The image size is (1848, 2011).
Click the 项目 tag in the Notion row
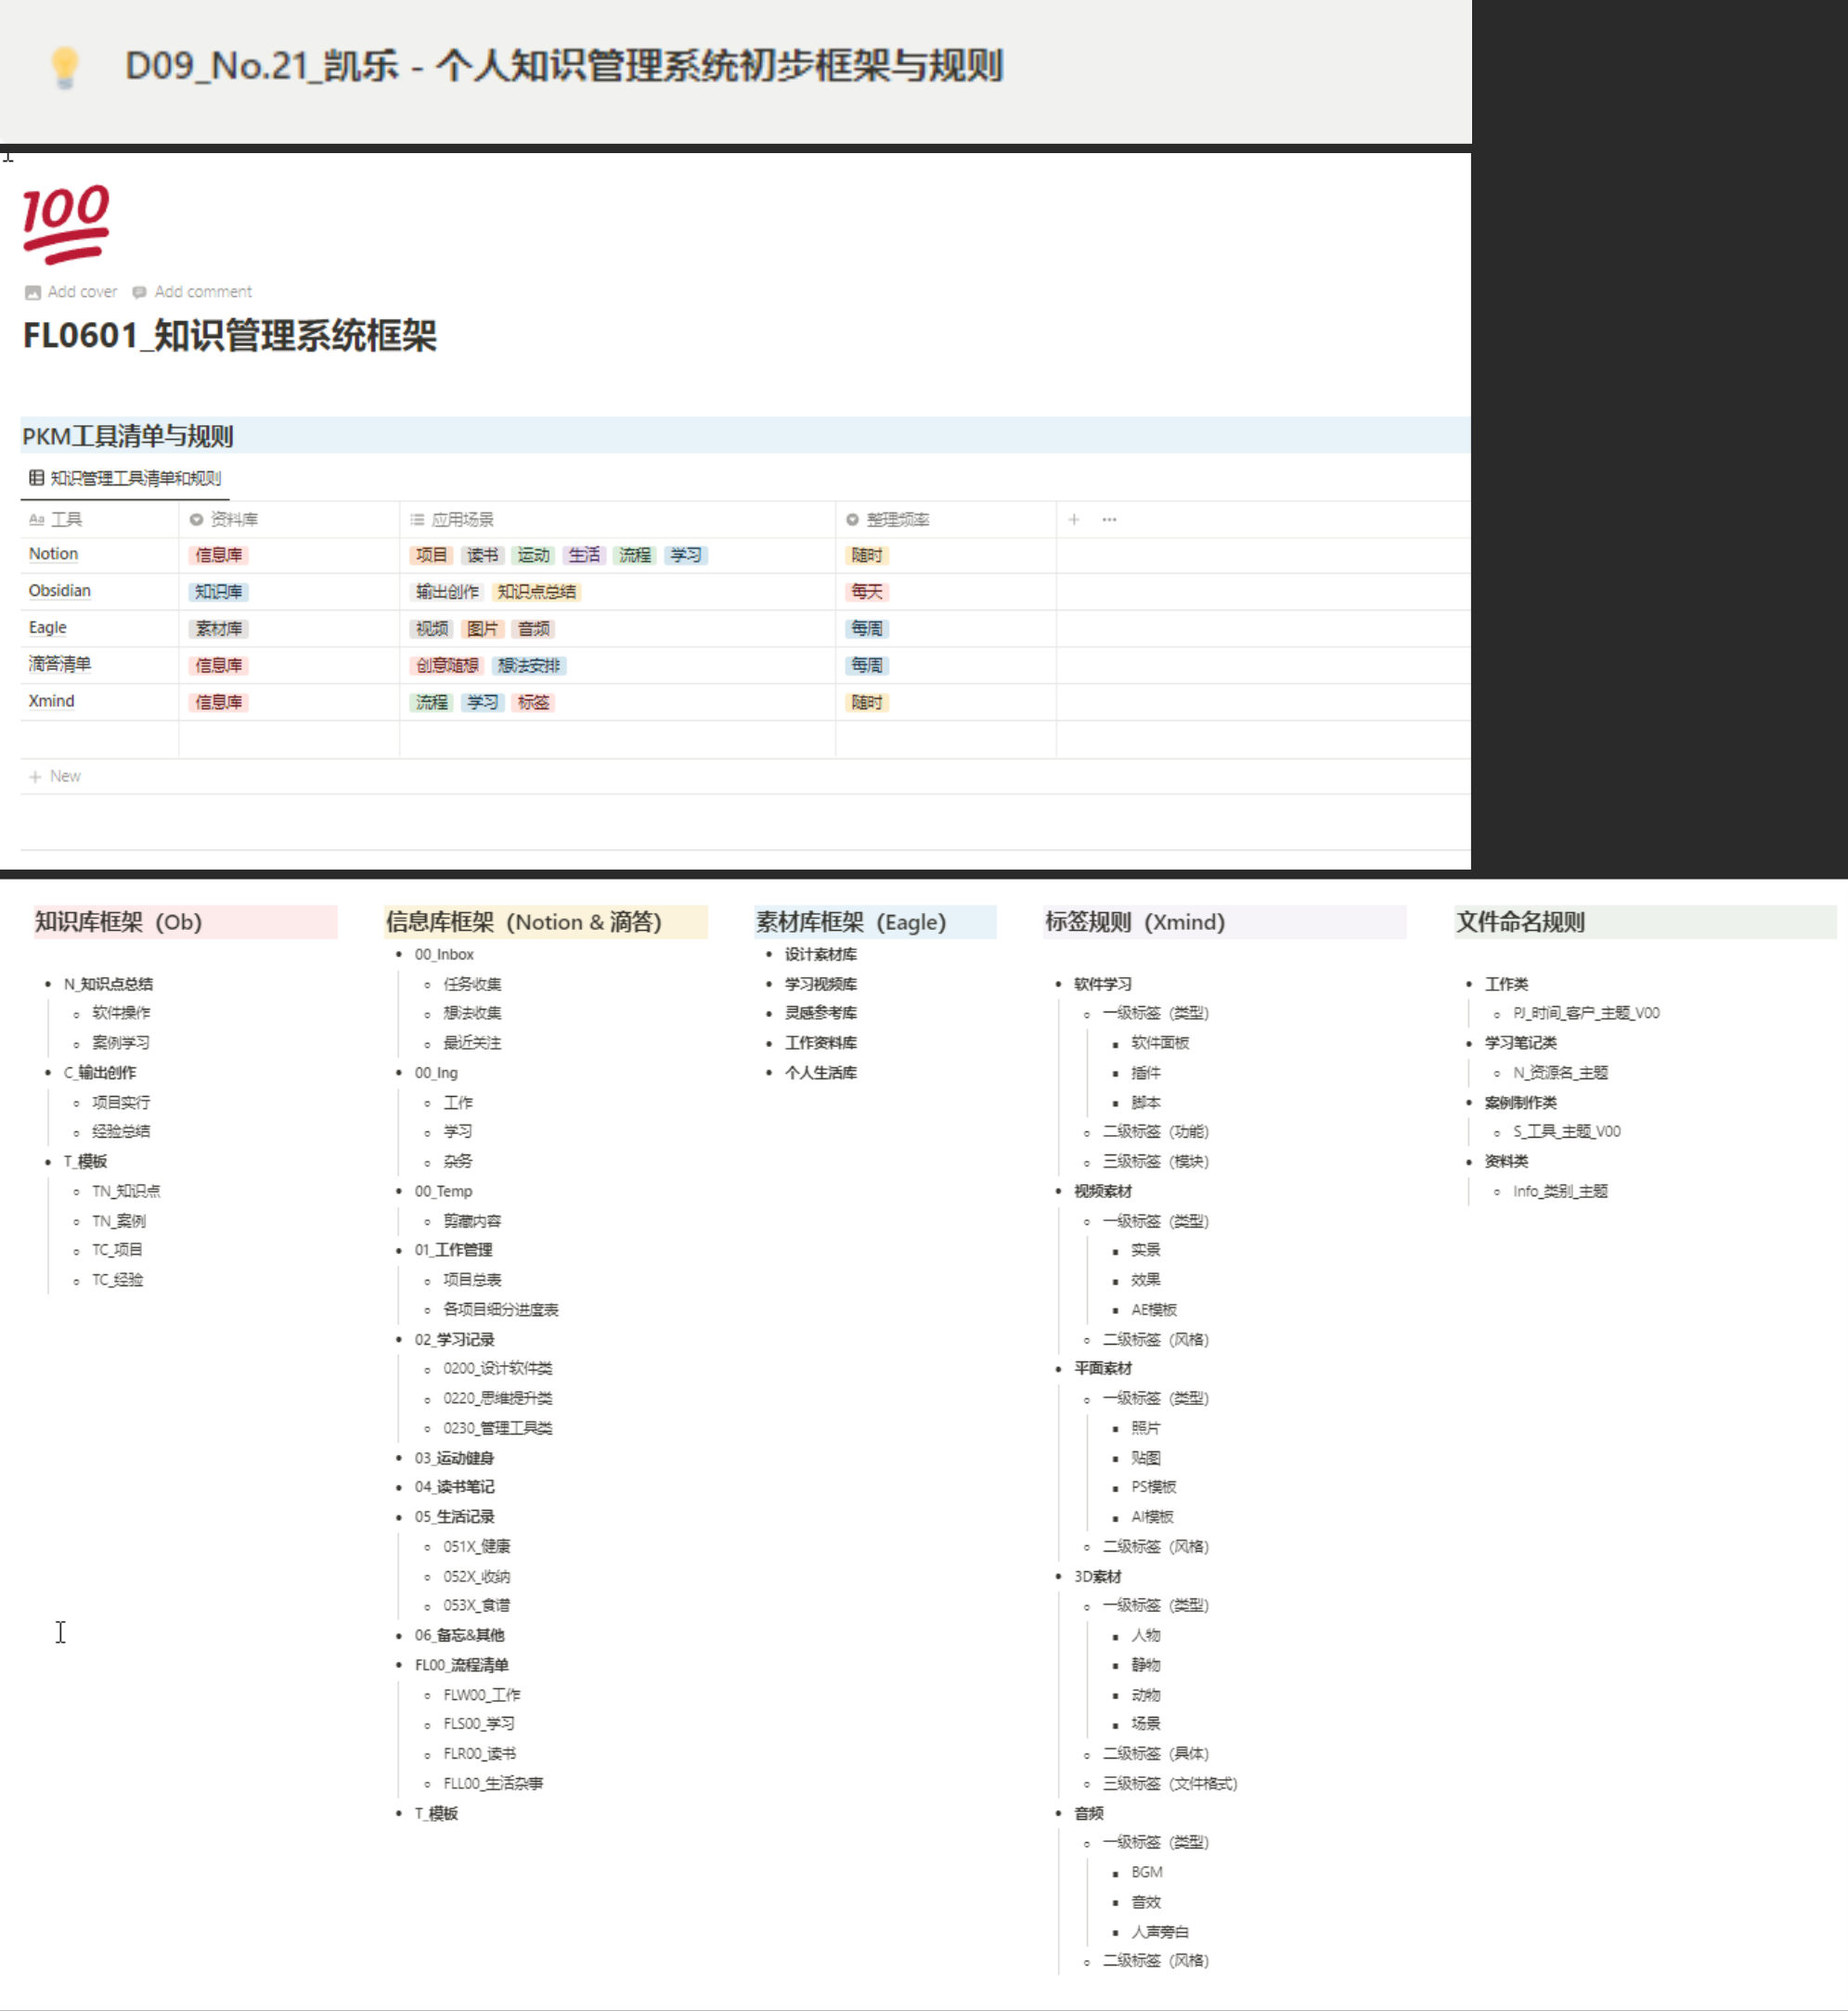(432, 555)
